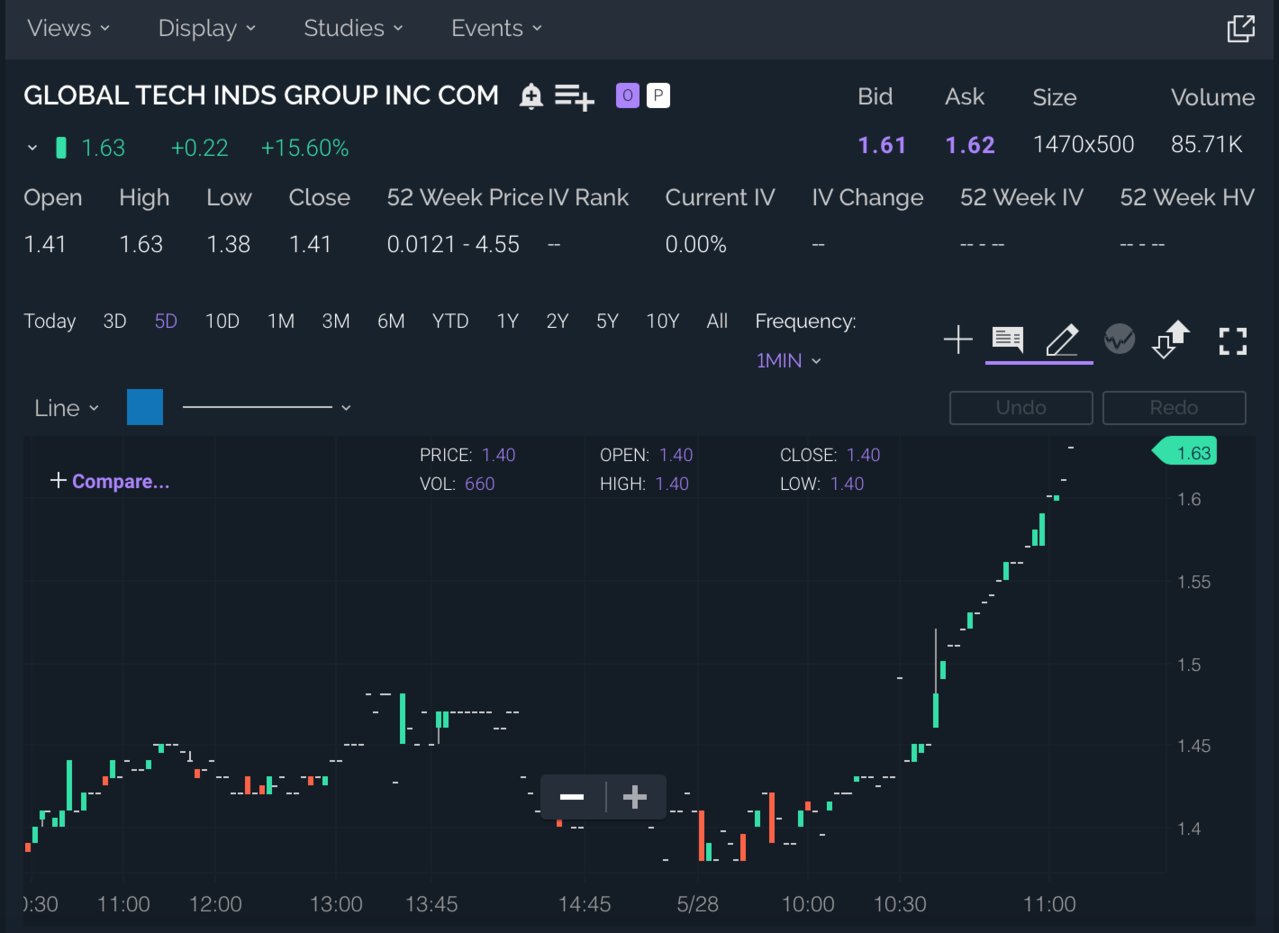Image resolution: width=1279 pixels, height=933 pixels.
Task: Select the YTD time range
Action: coord(450,321)
